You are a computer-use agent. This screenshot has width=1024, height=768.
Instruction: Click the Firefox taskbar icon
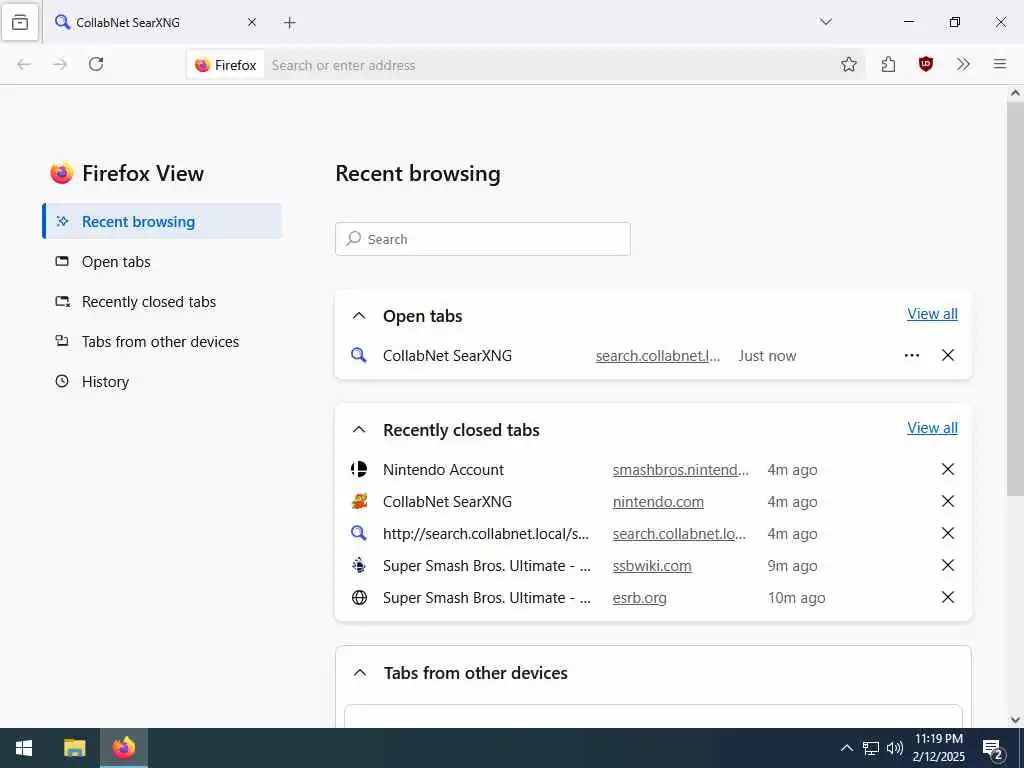point(123,748)
